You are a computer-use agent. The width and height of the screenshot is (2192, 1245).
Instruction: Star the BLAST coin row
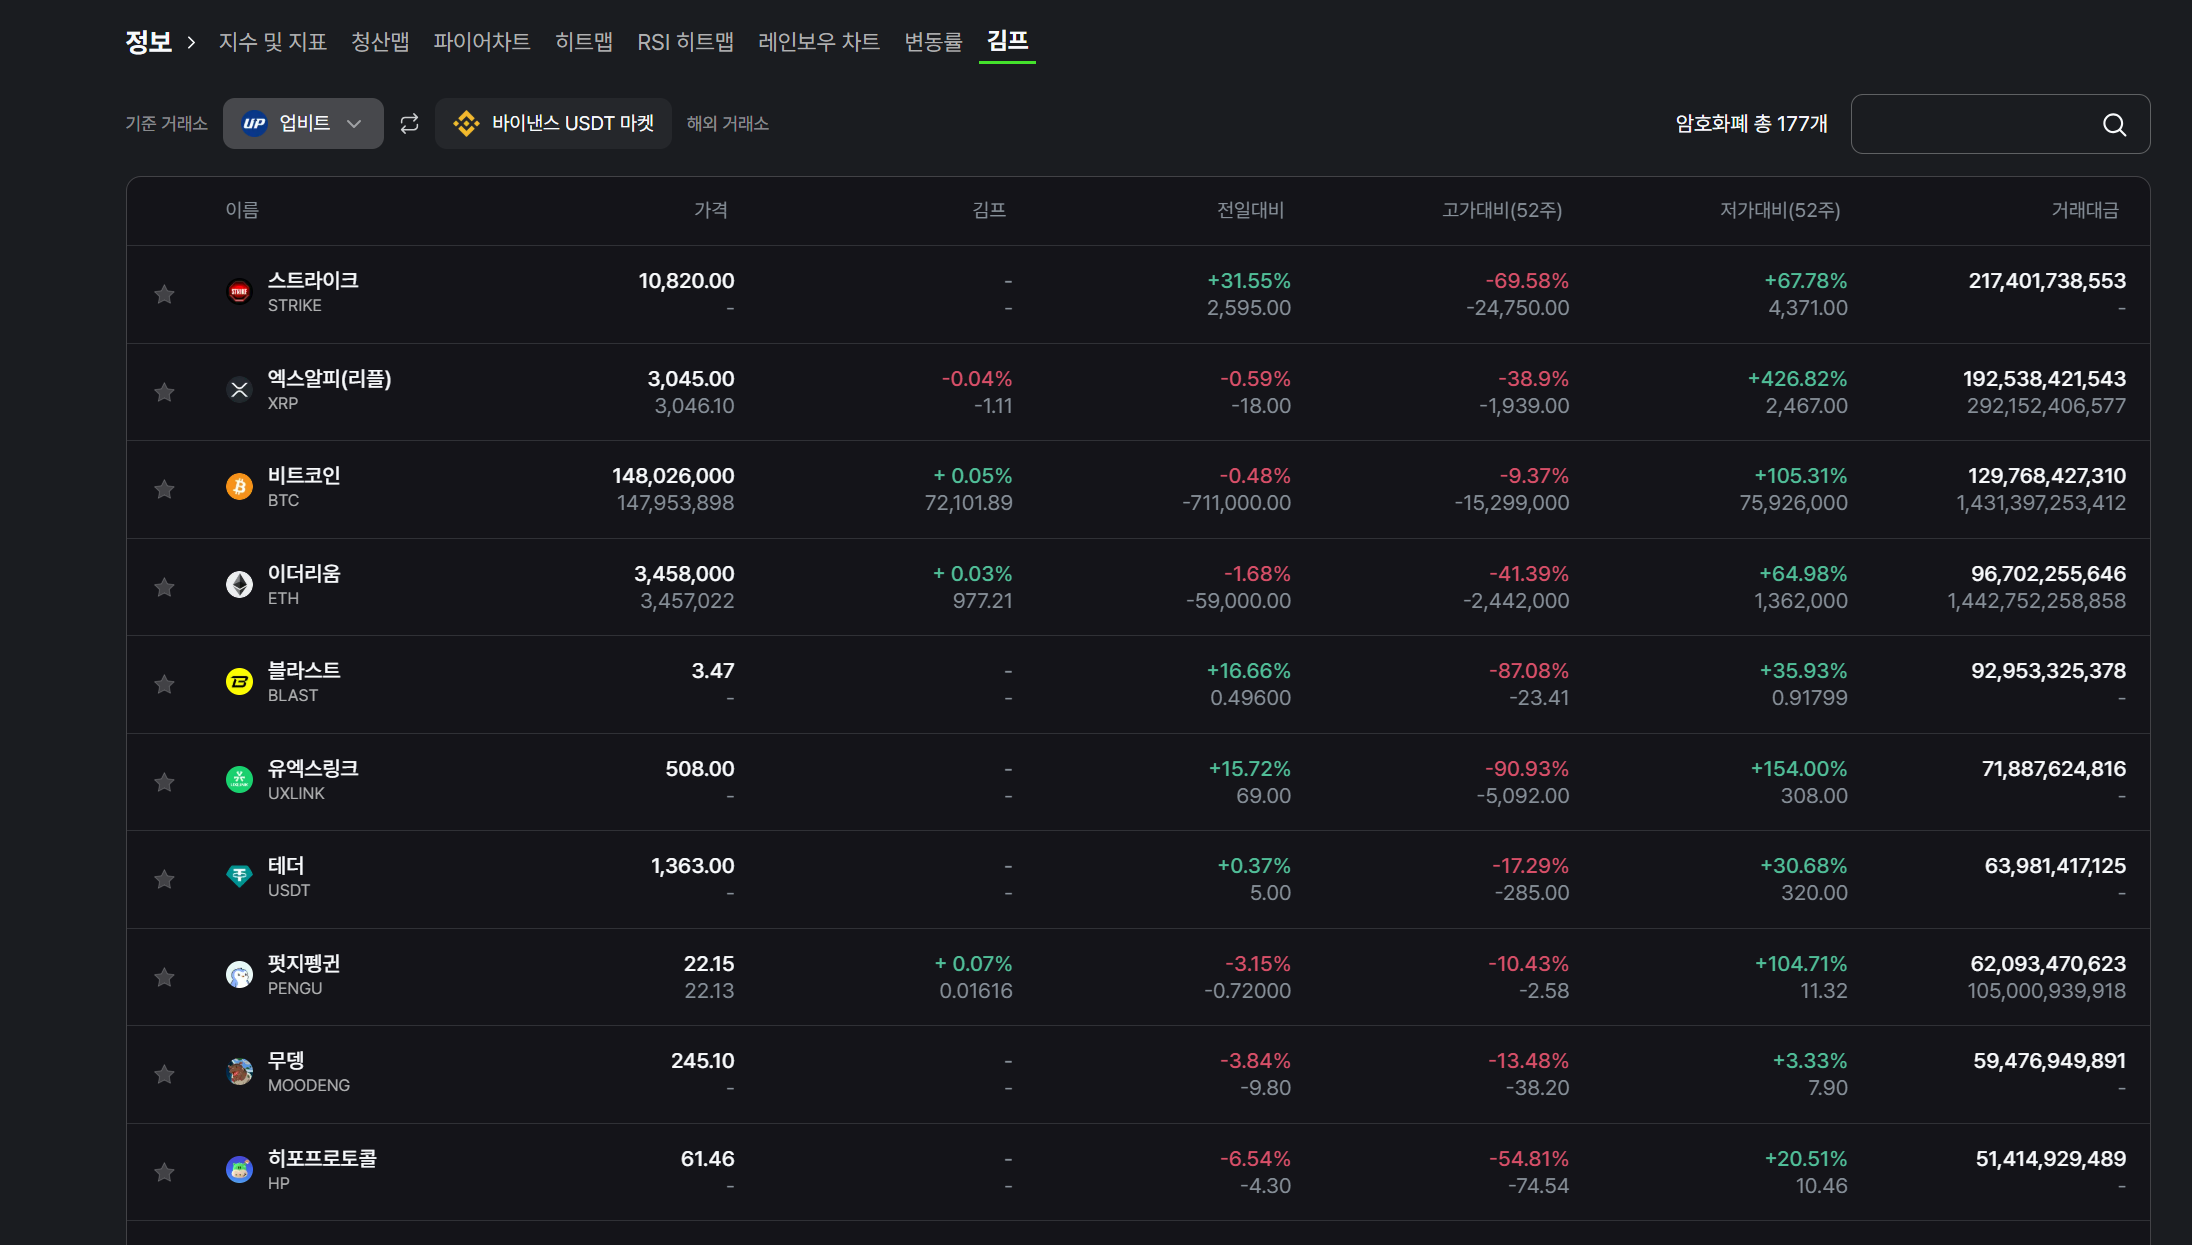click(164, 684)
